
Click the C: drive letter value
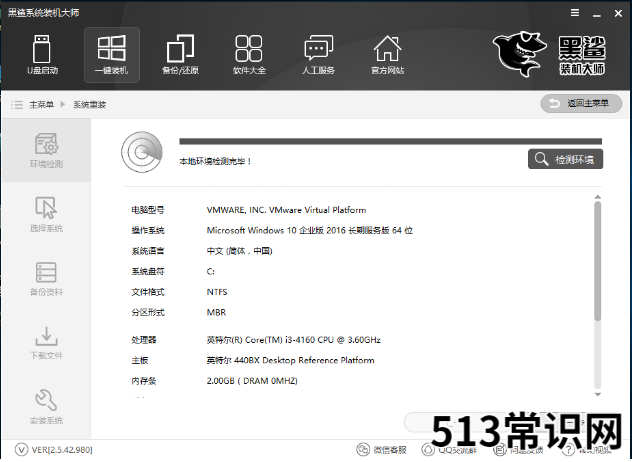pyautogui.click(x=210, y=272)
